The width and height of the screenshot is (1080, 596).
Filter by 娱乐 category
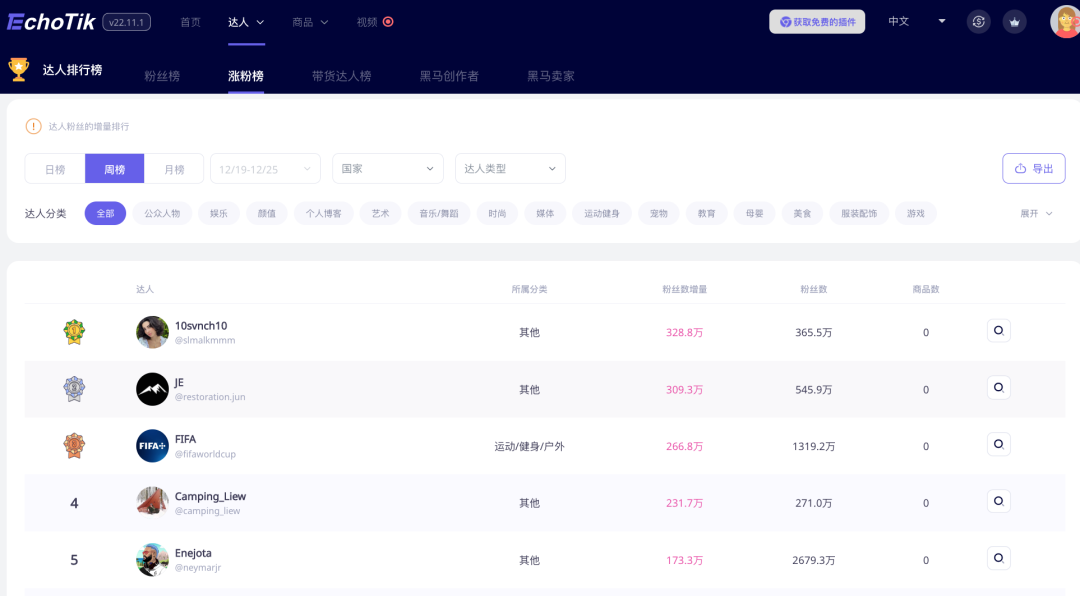tap(219, 214)
